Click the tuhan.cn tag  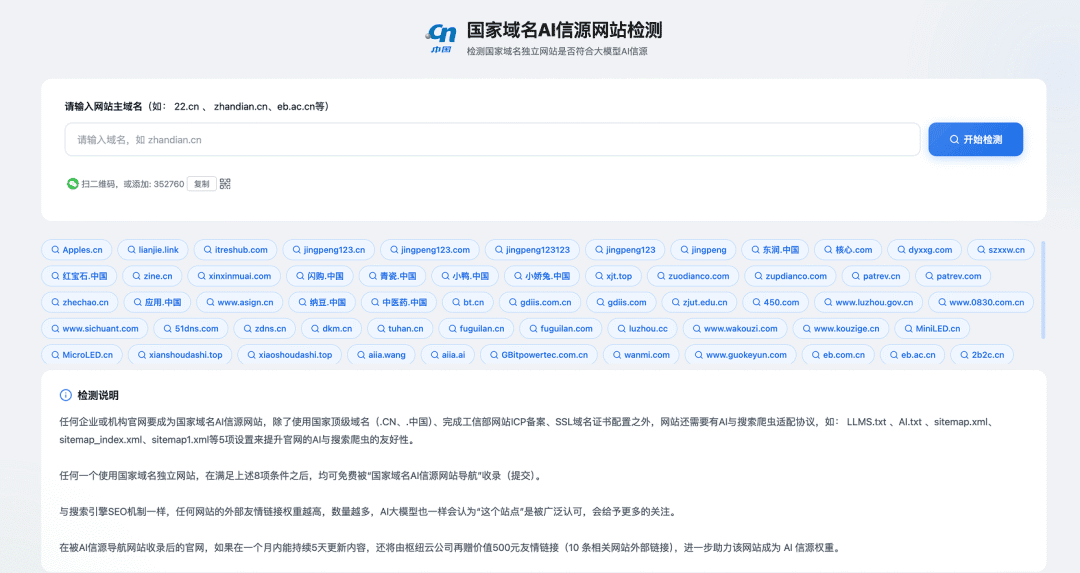pos(400,329)
